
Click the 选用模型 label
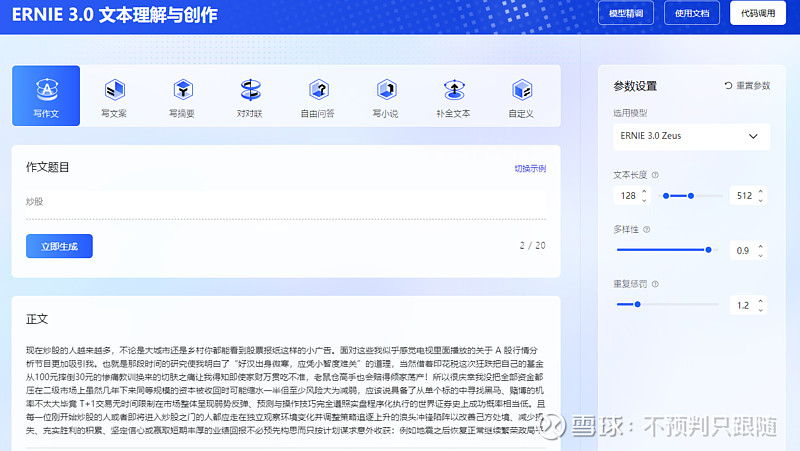[630, 113]
